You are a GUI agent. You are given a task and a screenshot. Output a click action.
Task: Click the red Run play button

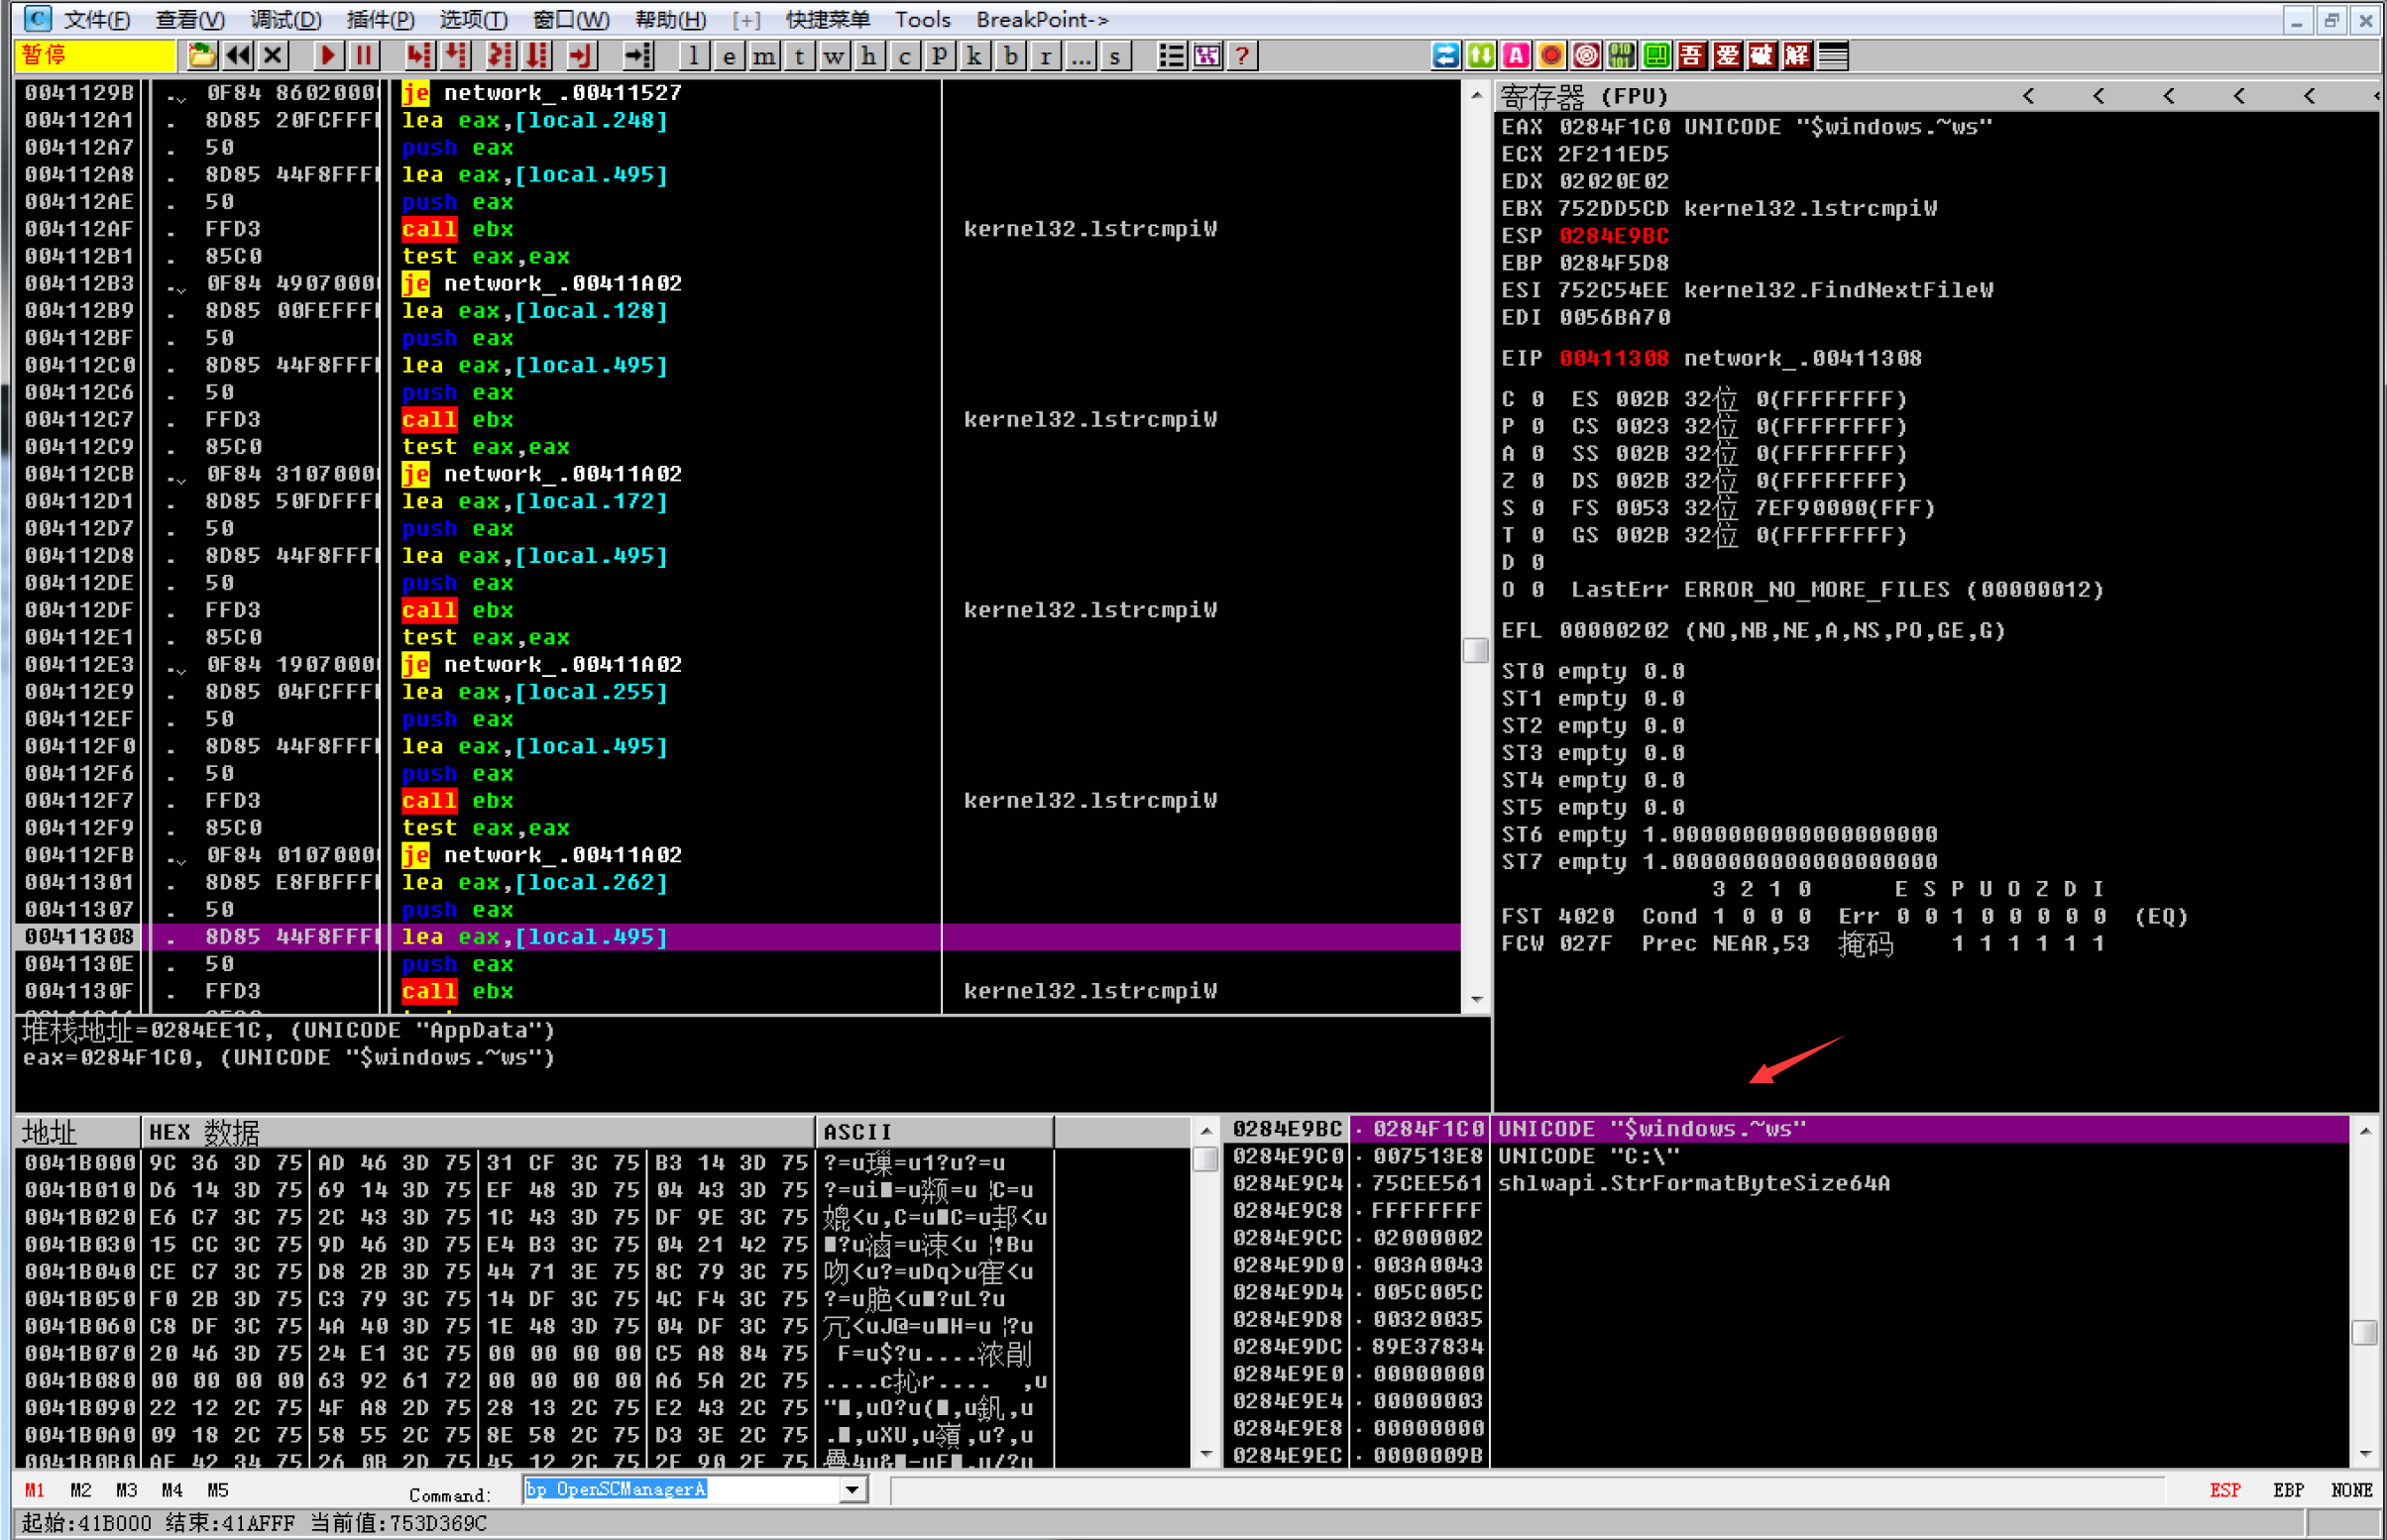click(x=327, y=56)
